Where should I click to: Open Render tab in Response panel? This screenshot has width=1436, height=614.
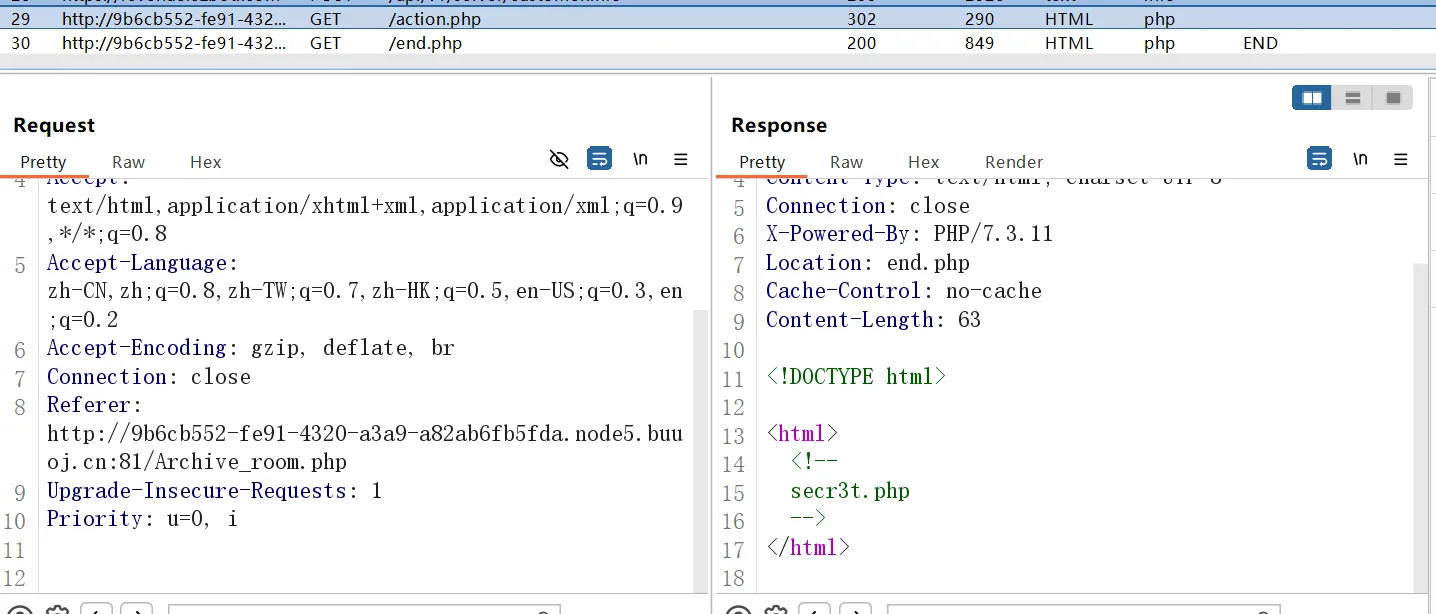(x=1013, y=162)
